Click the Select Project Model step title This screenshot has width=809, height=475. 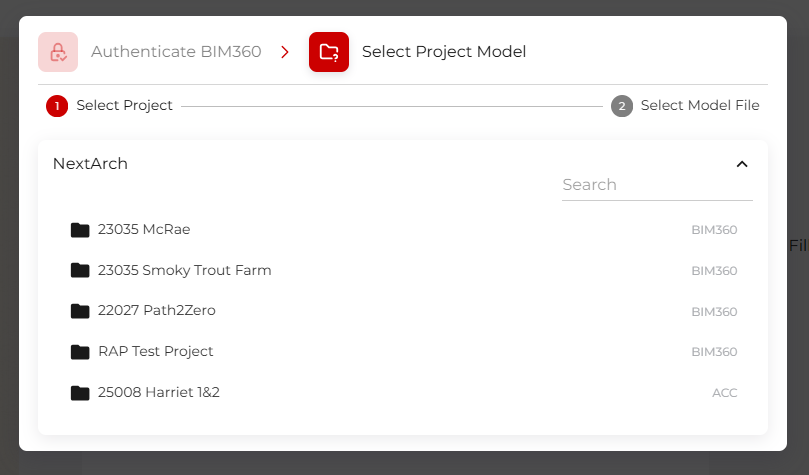444,52
